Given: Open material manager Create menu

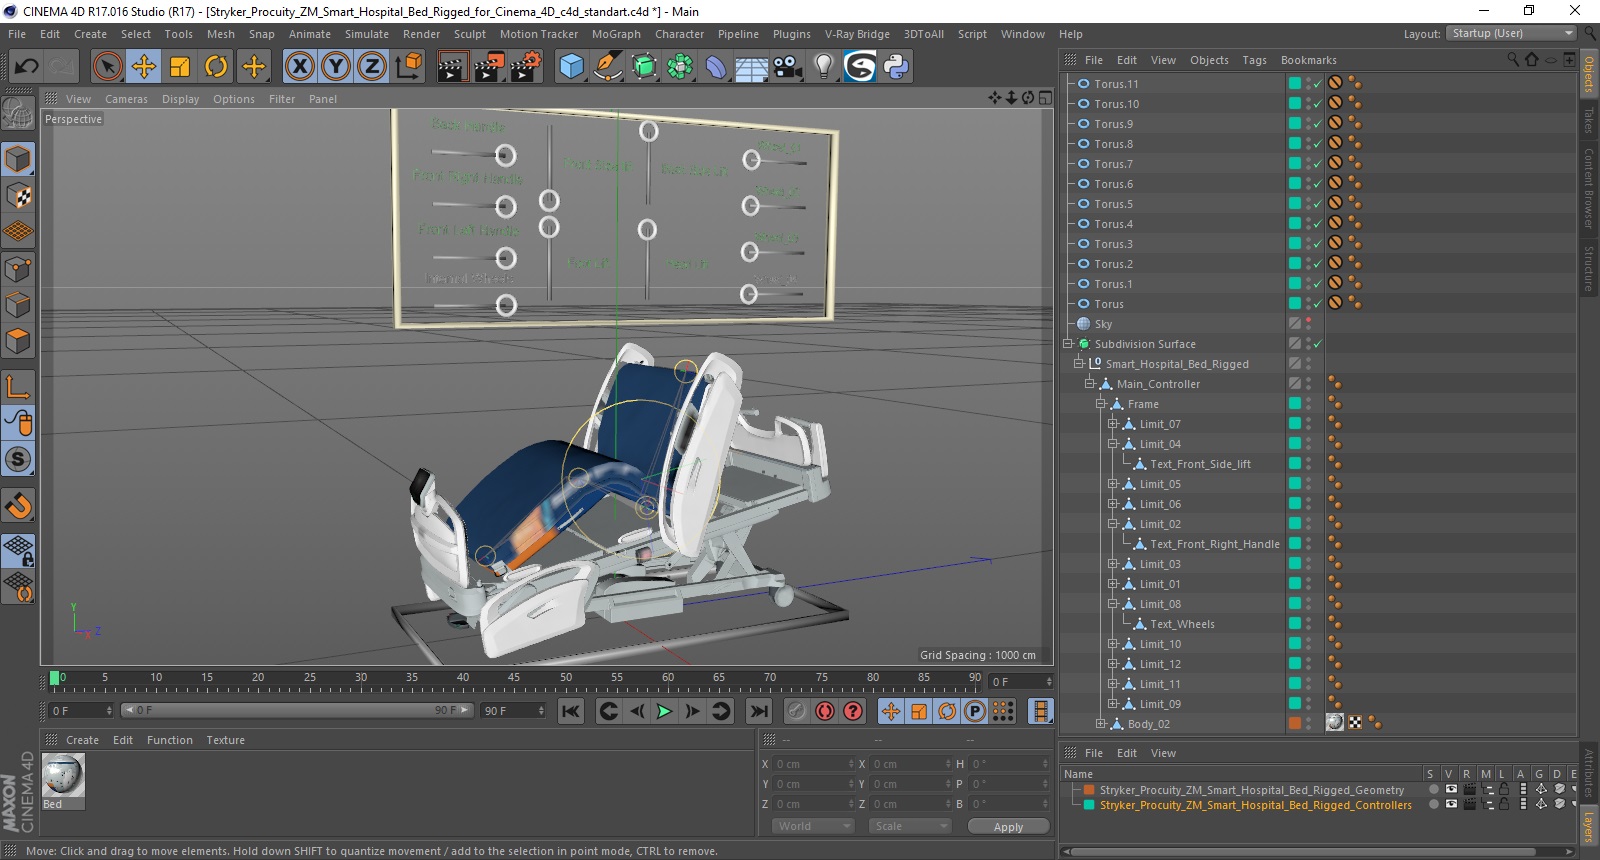Looking at the screenshot, I should (x=82, y=740).
